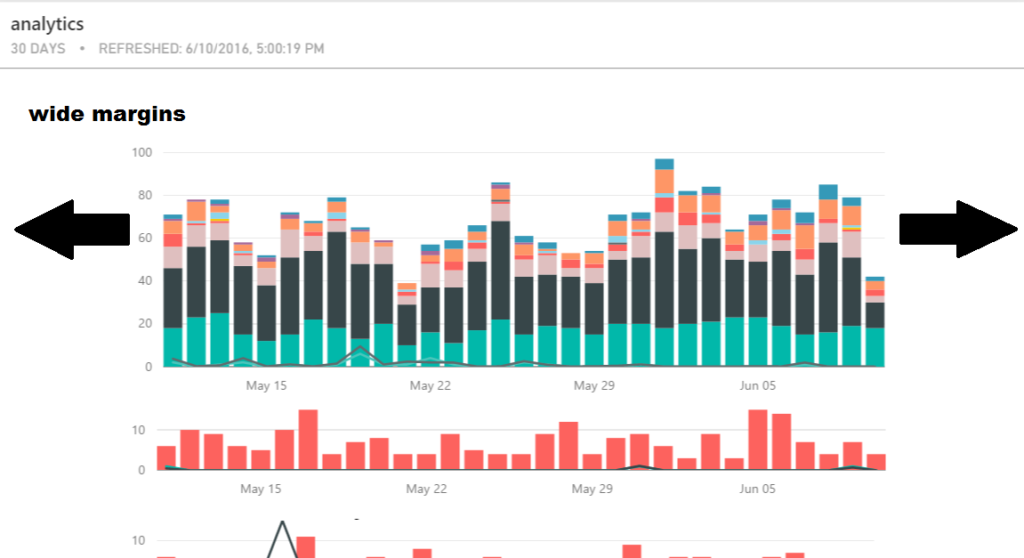The image size is (1024, 558).
Task: Select the "wide margins" annotation text
Action: pos(107,114)
